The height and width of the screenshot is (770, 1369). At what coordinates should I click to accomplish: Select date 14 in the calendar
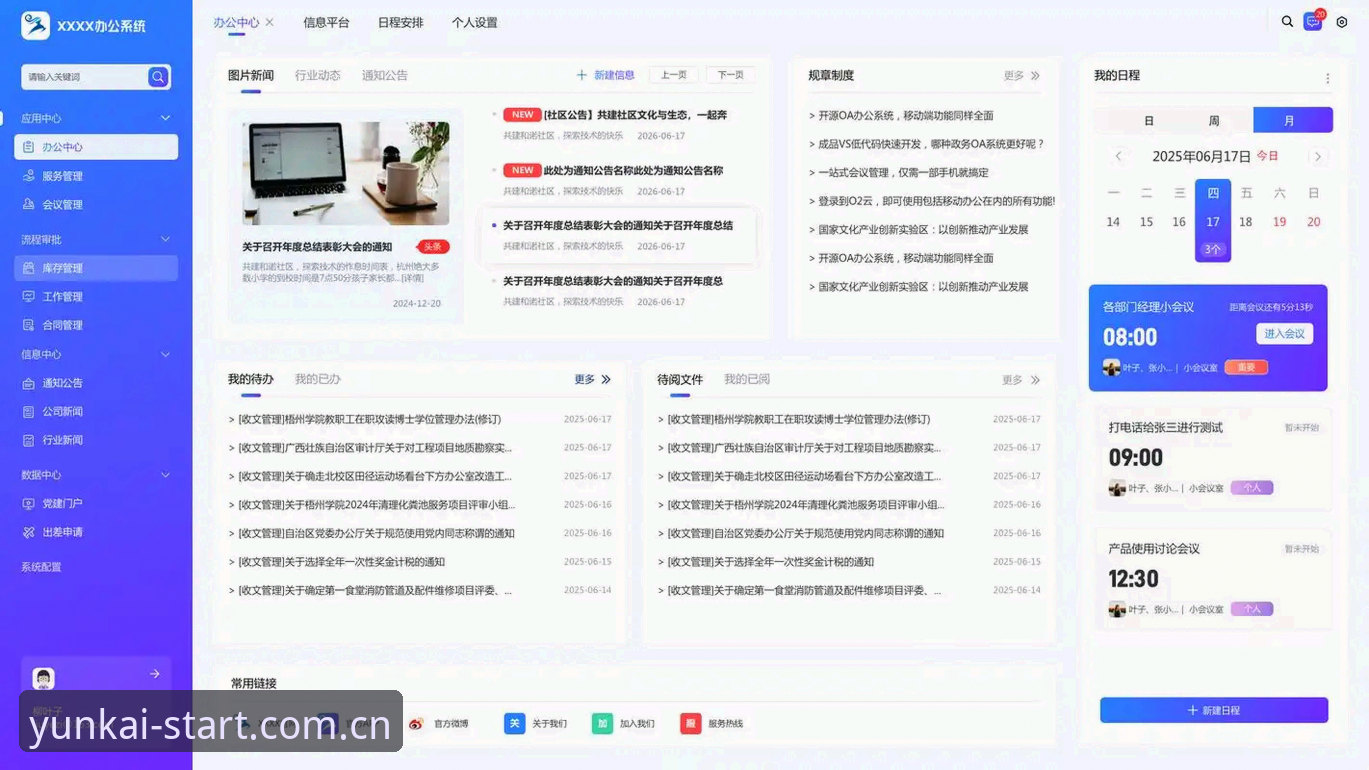coord(1113,222)
